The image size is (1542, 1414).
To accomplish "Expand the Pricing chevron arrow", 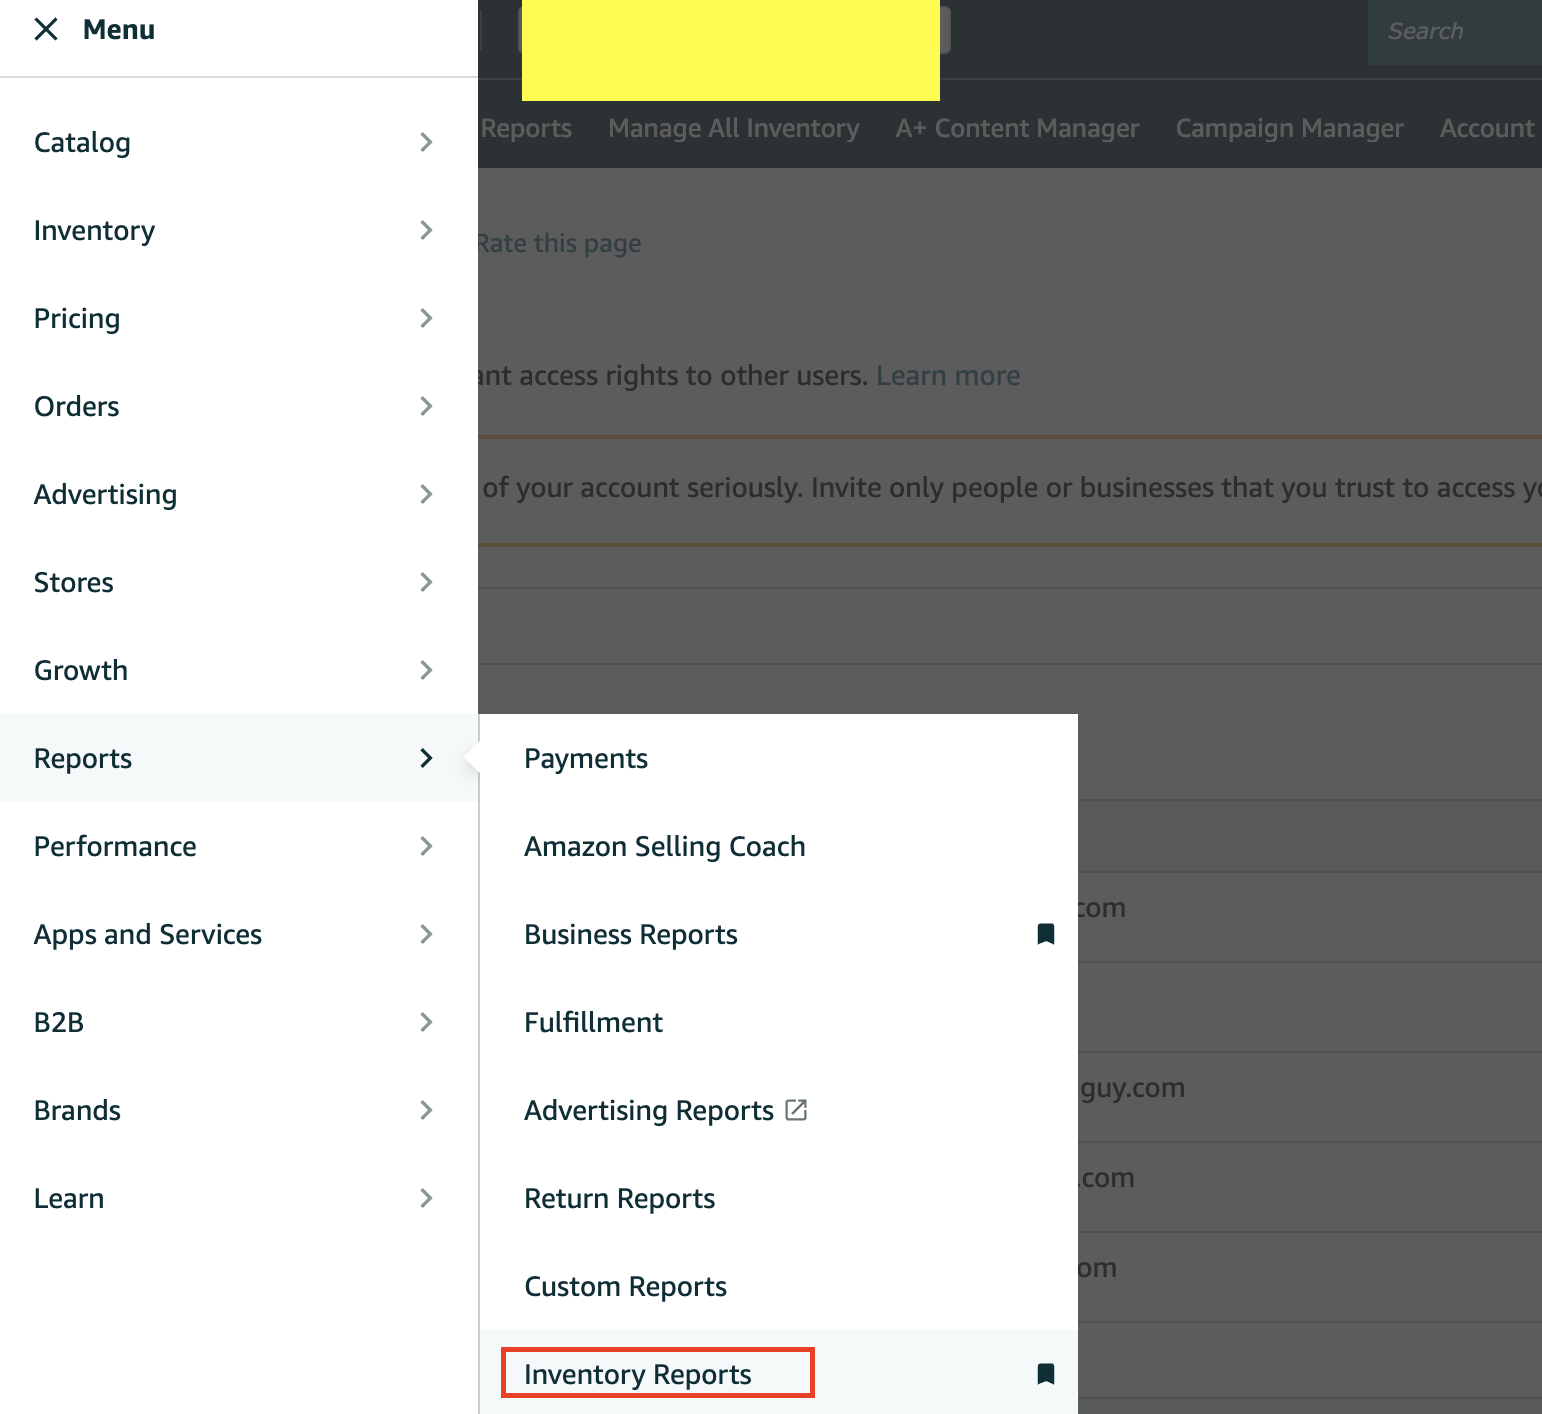I will pyautogui.click(x=427, y=318).
